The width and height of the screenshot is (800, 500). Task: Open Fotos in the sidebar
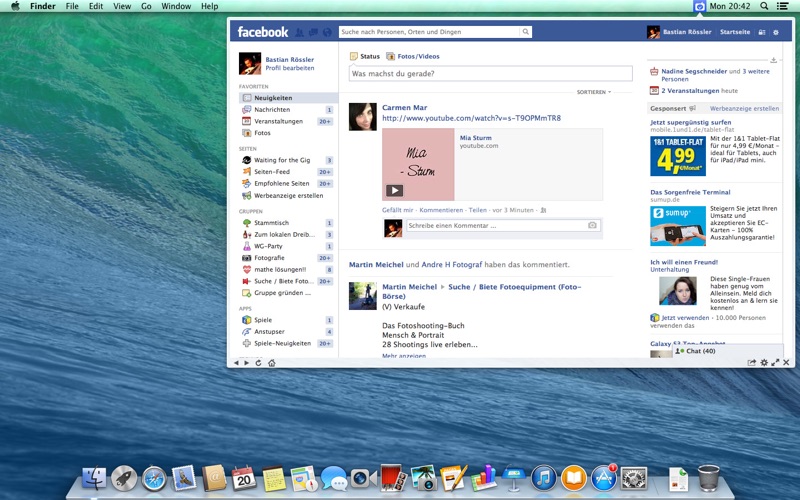[x=288, y=133]
